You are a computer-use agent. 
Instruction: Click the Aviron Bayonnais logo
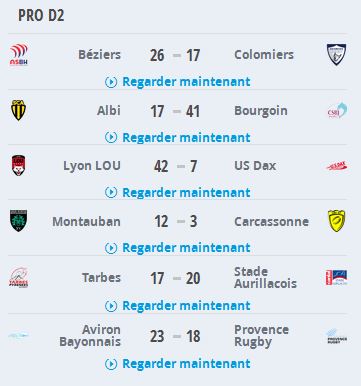click(x=19, y=335)
